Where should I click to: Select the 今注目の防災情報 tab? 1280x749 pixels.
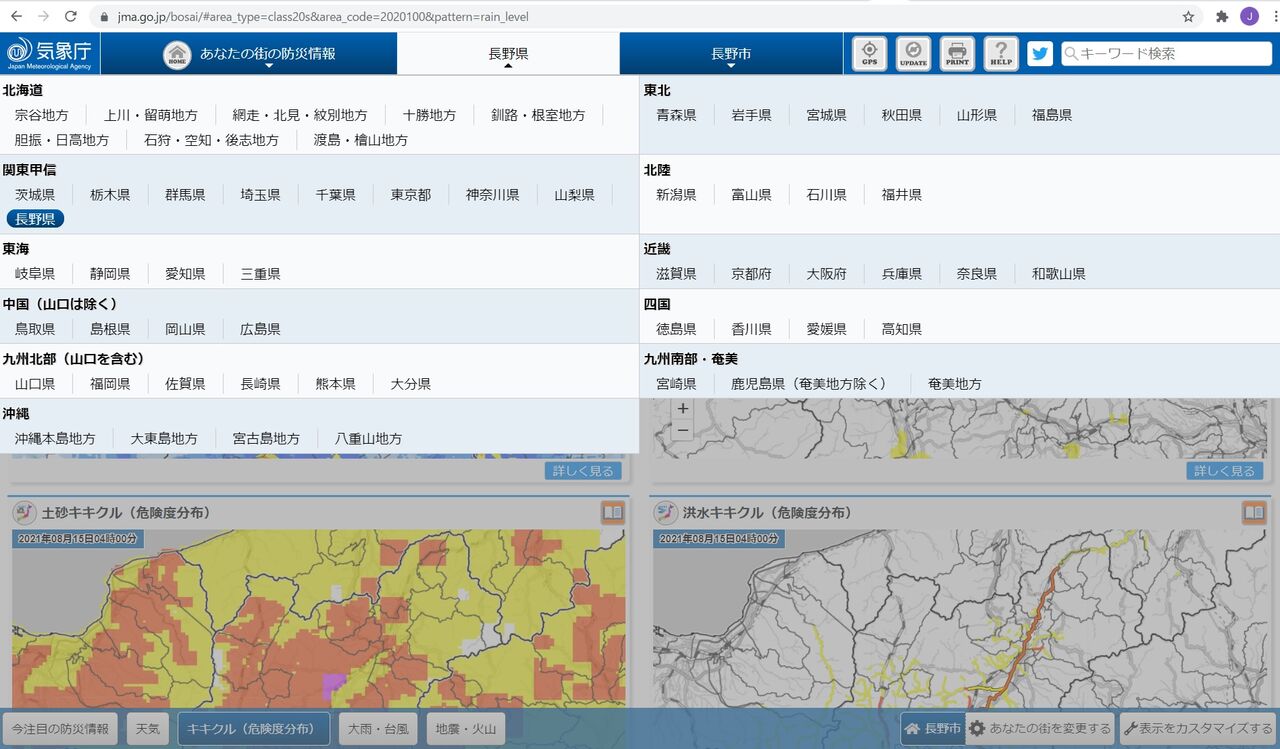coord(60,729)
